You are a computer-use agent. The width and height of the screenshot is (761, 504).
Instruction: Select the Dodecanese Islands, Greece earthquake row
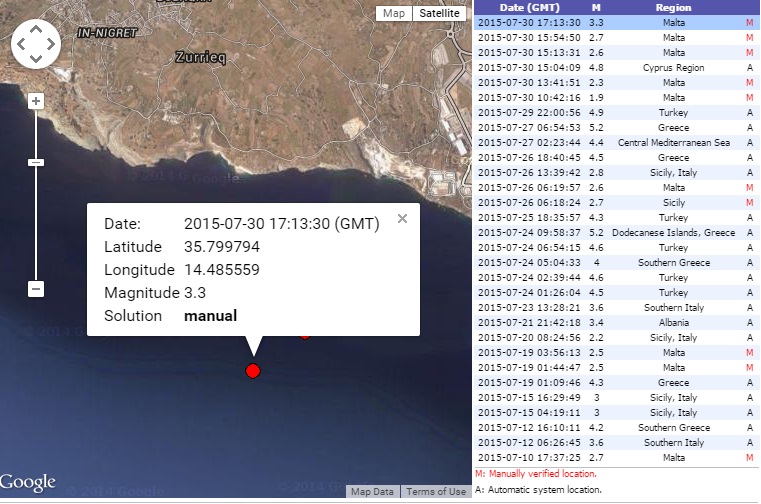(x=614, y=232)
